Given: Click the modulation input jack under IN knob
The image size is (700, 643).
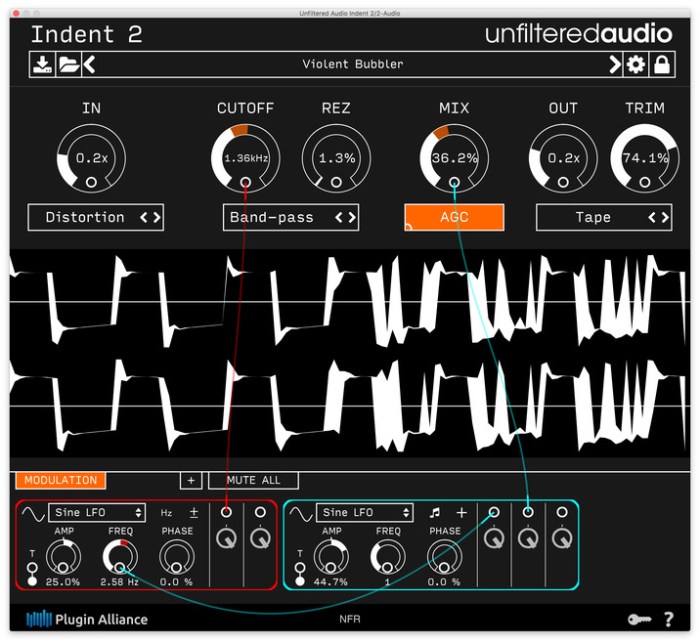Looking at the screenshot, I should 91,182.
